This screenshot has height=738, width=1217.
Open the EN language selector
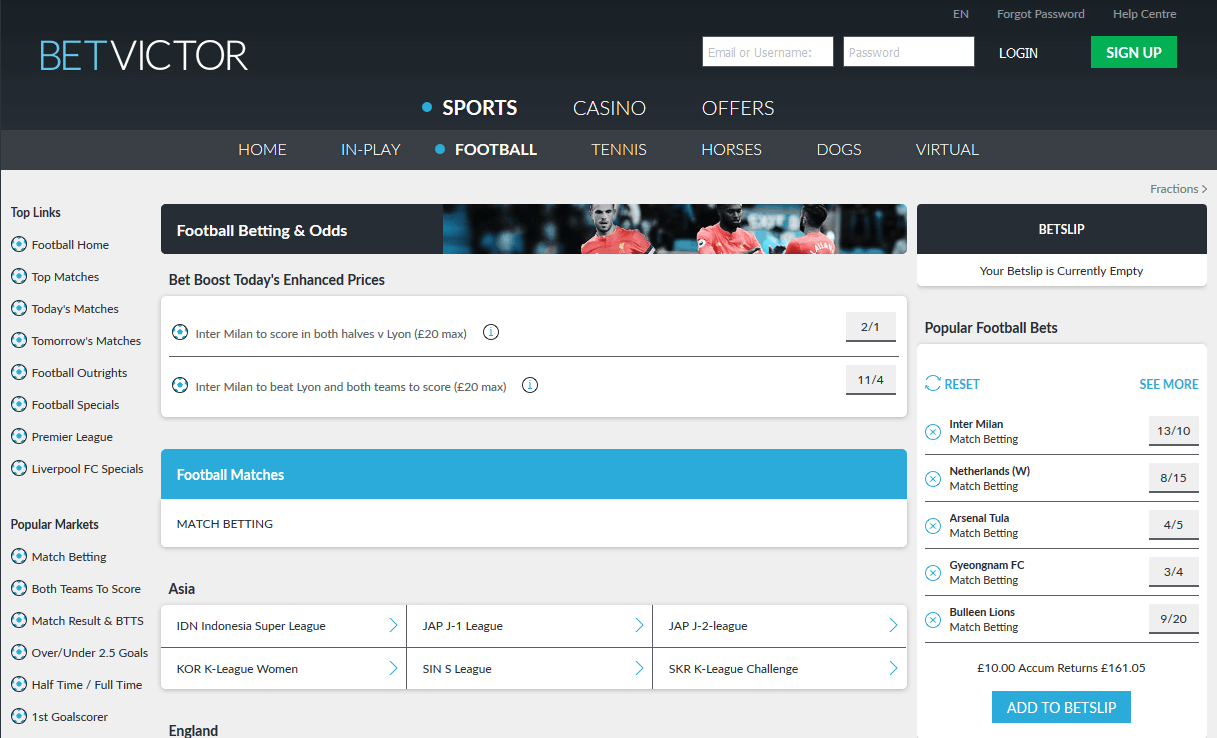961,14
